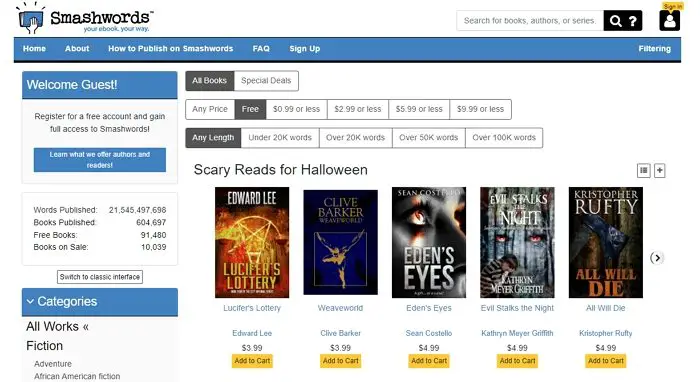This screenshot has width=700, height=382.
Task: Go to next books with right arrow
Action: pyautogui.click(x=657, y=258)
